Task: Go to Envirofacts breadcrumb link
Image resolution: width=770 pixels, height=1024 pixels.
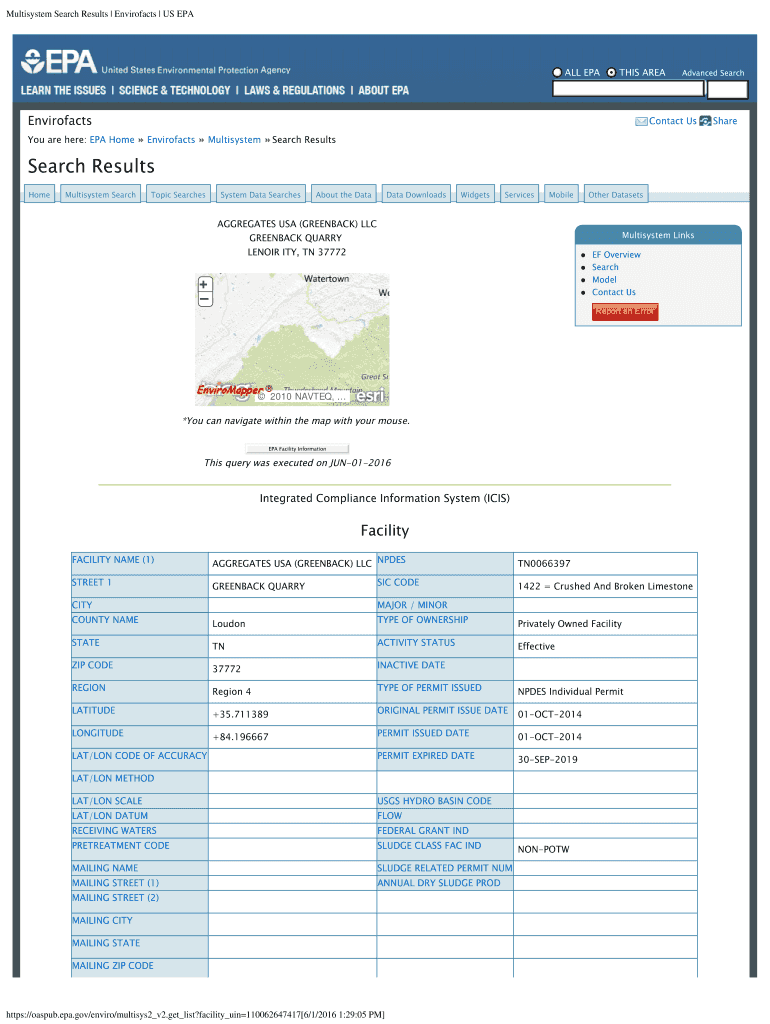Action: tap(171, 140)
